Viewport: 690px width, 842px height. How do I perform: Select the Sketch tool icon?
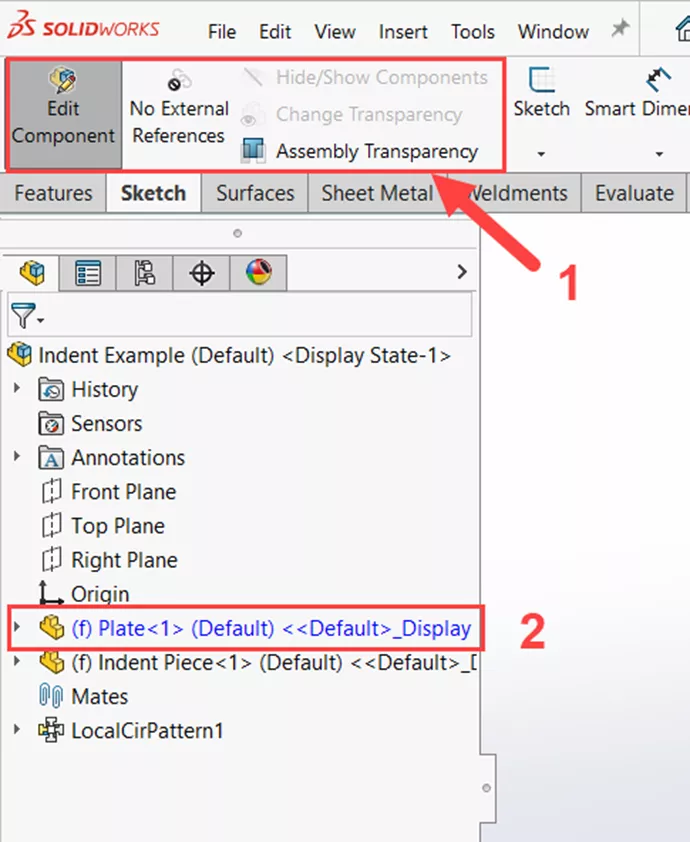click(x=541, y=79)
